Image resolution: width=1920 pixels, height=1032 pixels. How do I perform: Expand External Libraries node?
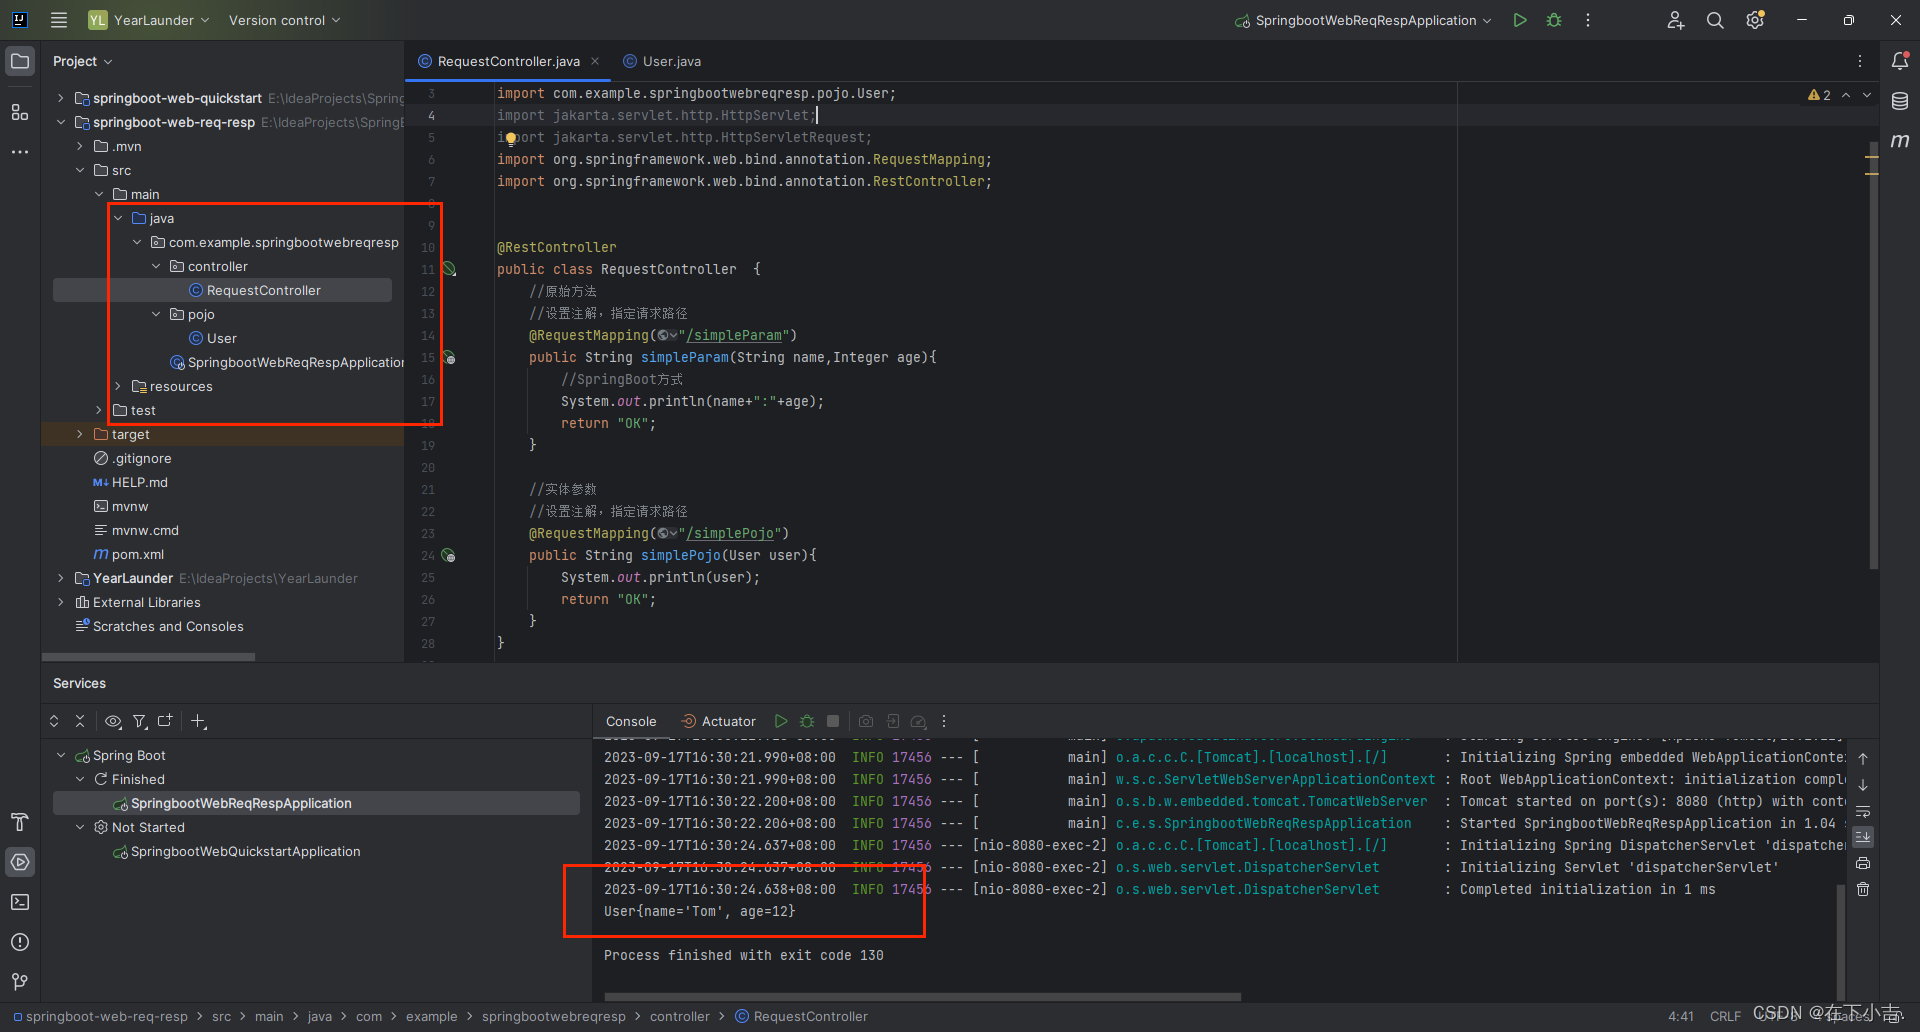coord(61,602)
